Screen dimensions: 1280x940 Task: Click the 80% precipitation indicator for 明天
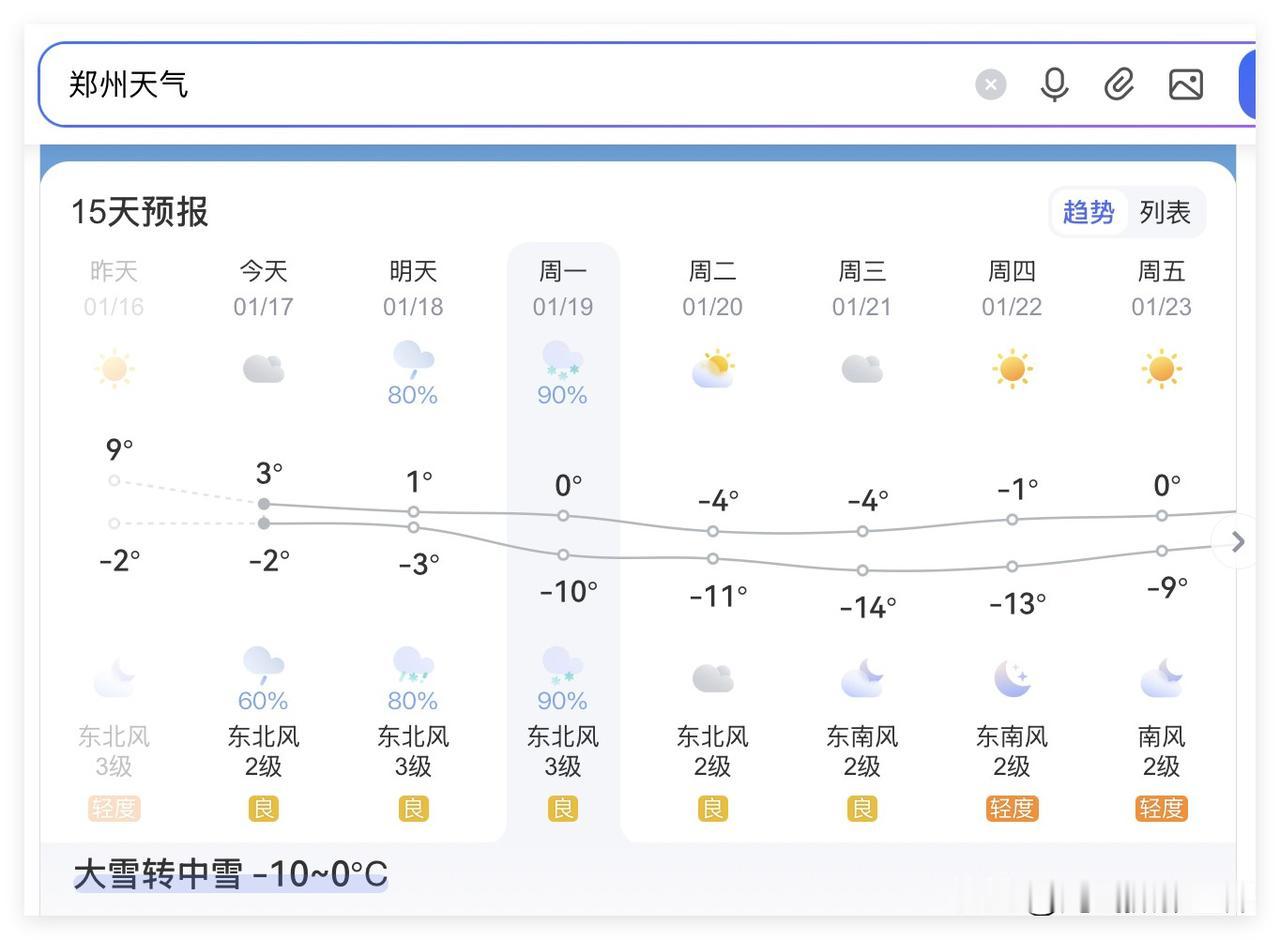(412, 395)
